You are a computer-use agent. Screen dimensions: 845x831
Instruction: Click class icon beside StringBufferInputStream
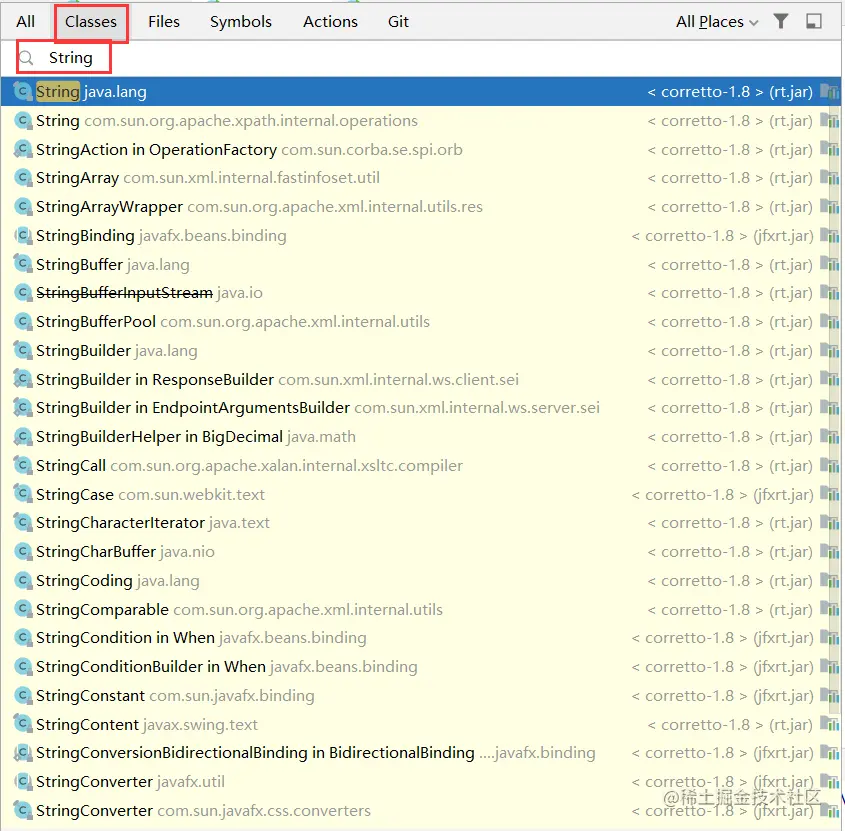coord(23,293)
